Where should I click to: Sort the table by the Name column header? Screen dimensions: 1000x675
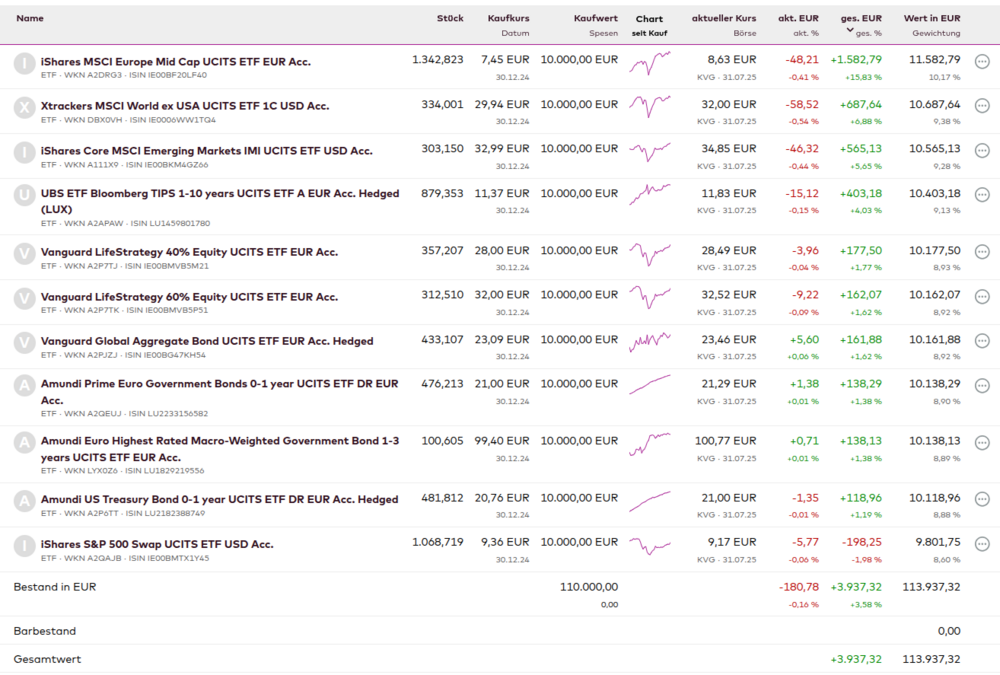click(30, 18)
